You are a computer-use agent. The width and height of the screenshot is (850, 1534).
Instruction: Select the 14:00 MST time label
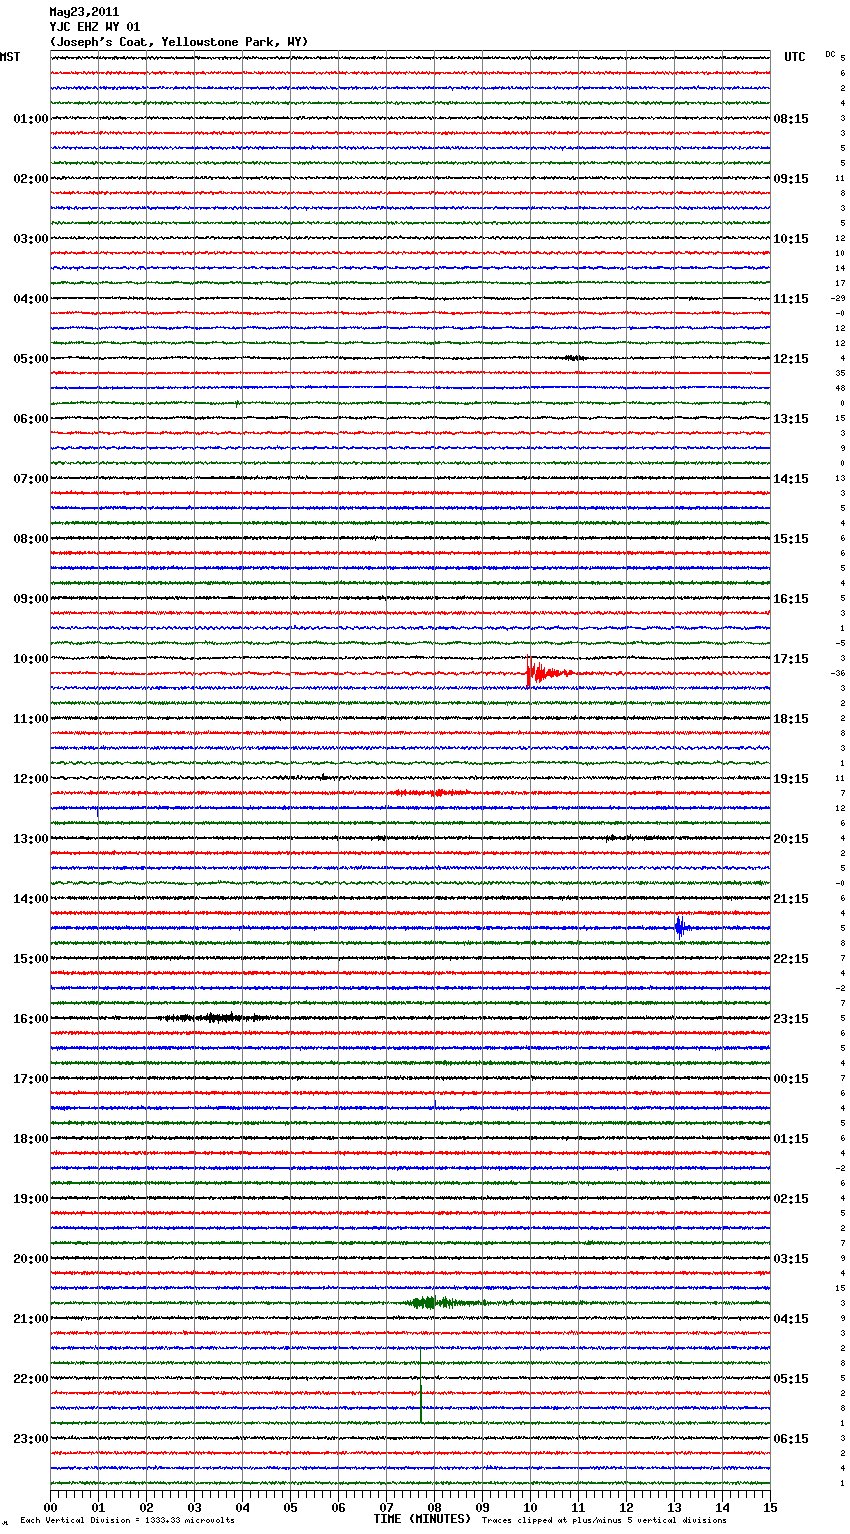point(31,899)
